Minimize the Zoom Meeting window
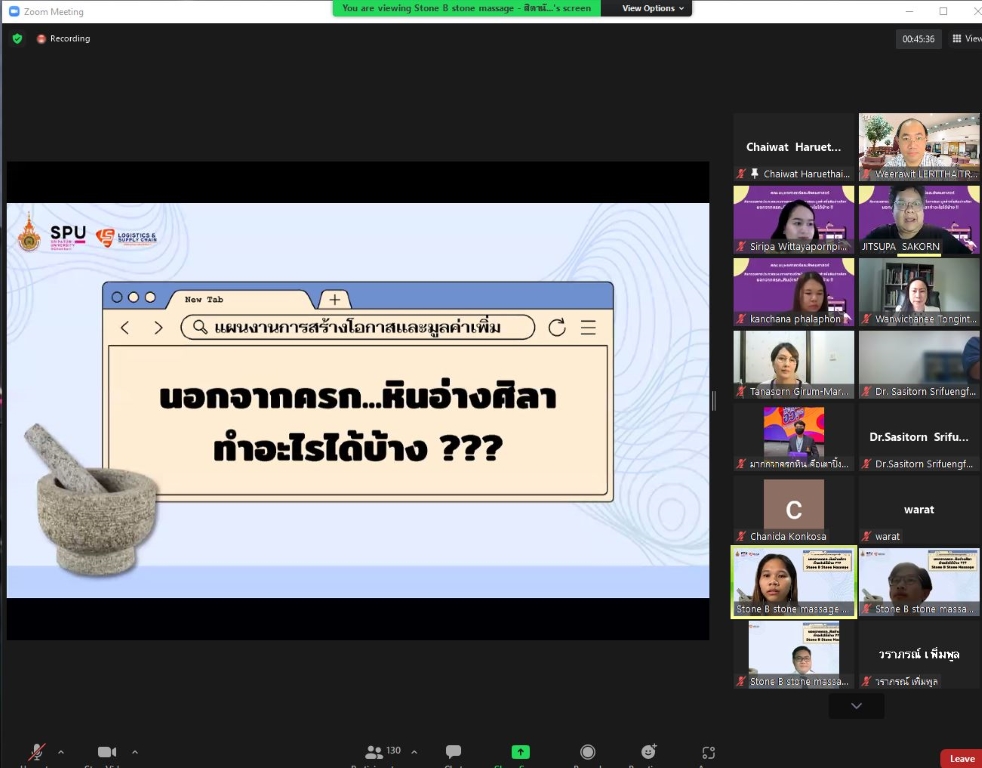The height and width of the screenshot is (768, 982). pos(909,11)
